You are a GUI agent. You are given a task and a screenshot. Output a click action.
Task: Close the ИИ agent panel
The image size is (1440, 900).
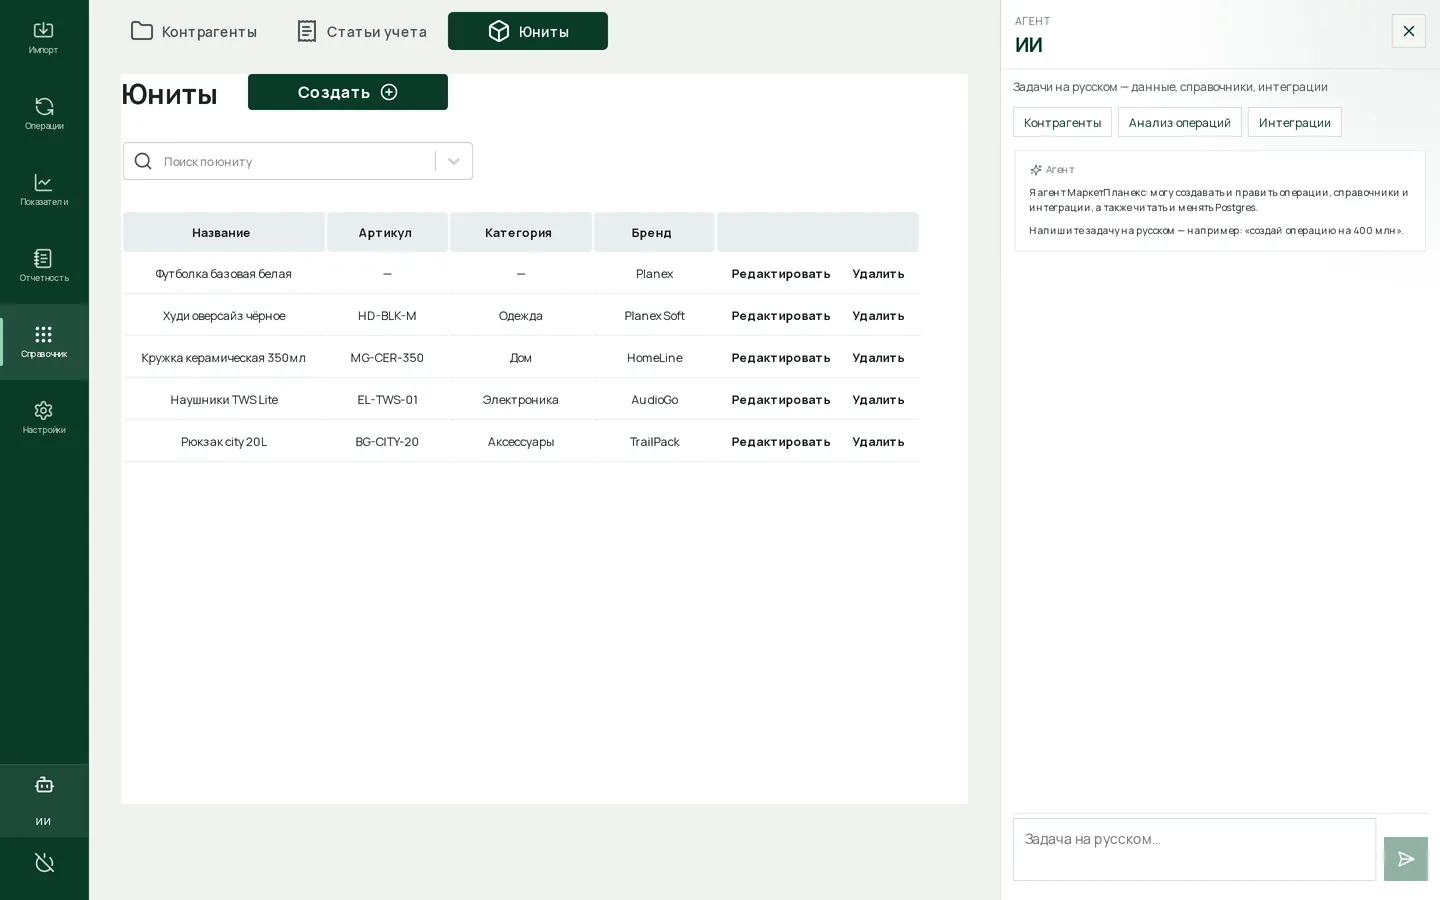point(1408,31)
